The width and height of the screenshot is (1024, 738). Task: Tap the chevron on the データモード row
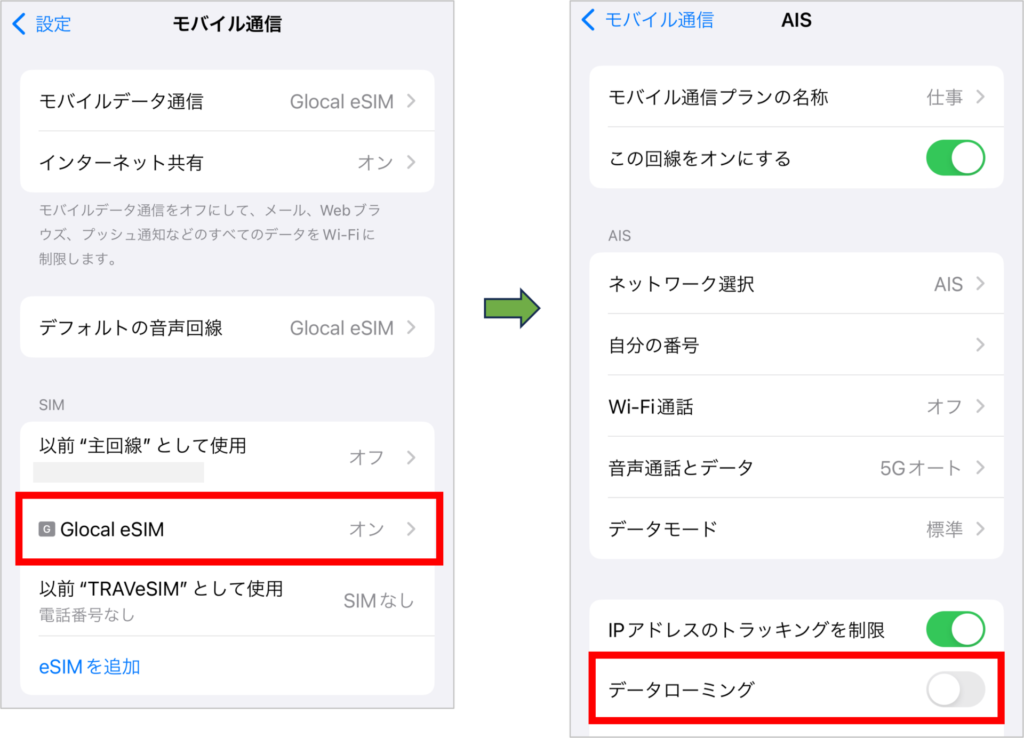click(x=980, y=528)
